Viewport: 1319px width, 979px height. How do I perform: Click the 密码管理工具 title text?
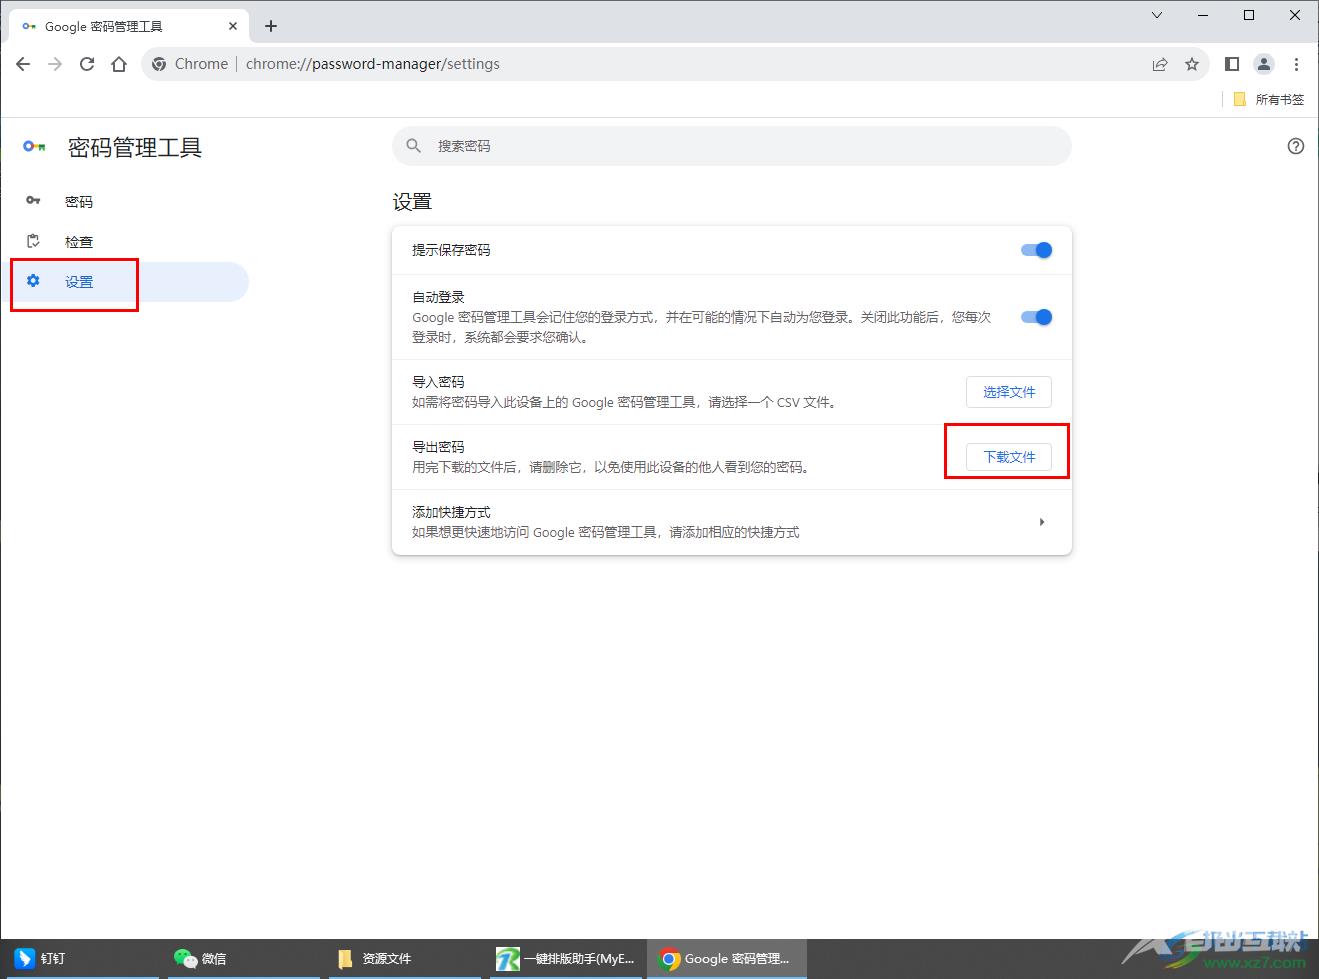tap(135, 148)
